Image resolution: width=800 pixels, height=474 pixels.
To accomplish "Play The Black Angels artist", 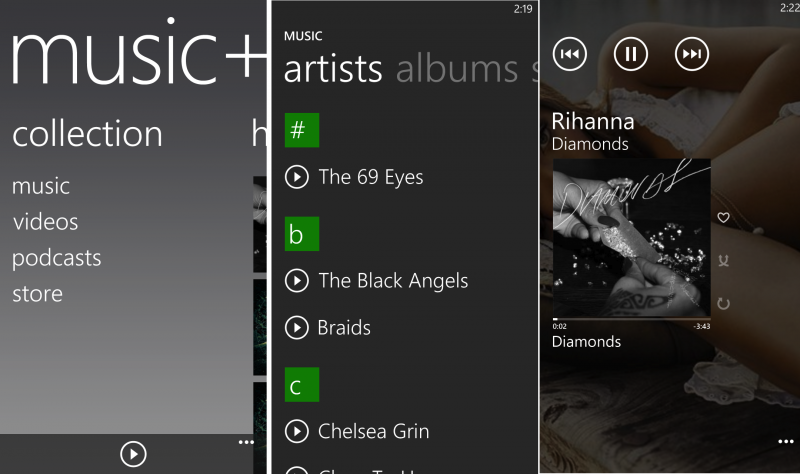I will (296, 281).
